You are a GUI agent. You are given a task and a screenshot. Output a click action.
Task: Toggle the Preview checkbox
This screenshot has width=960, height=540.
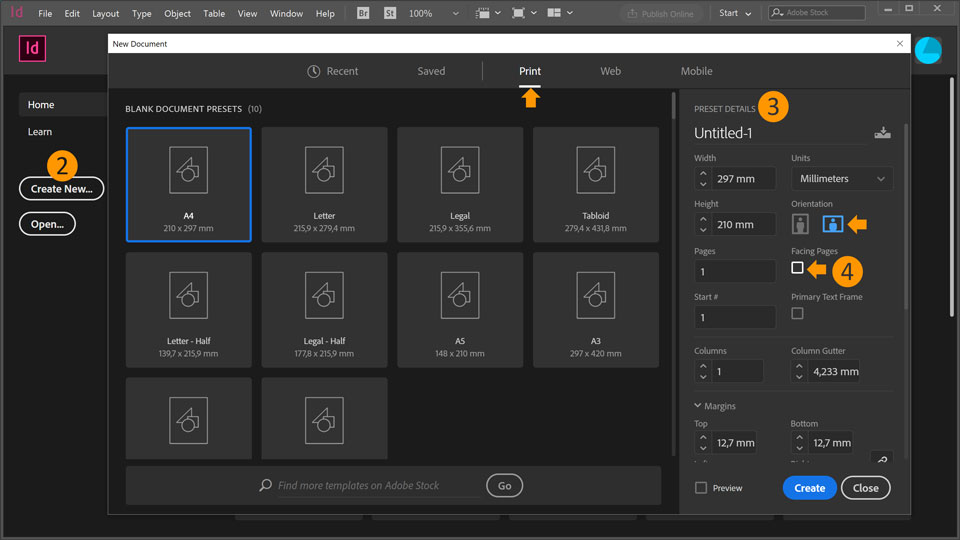point(701,488)
